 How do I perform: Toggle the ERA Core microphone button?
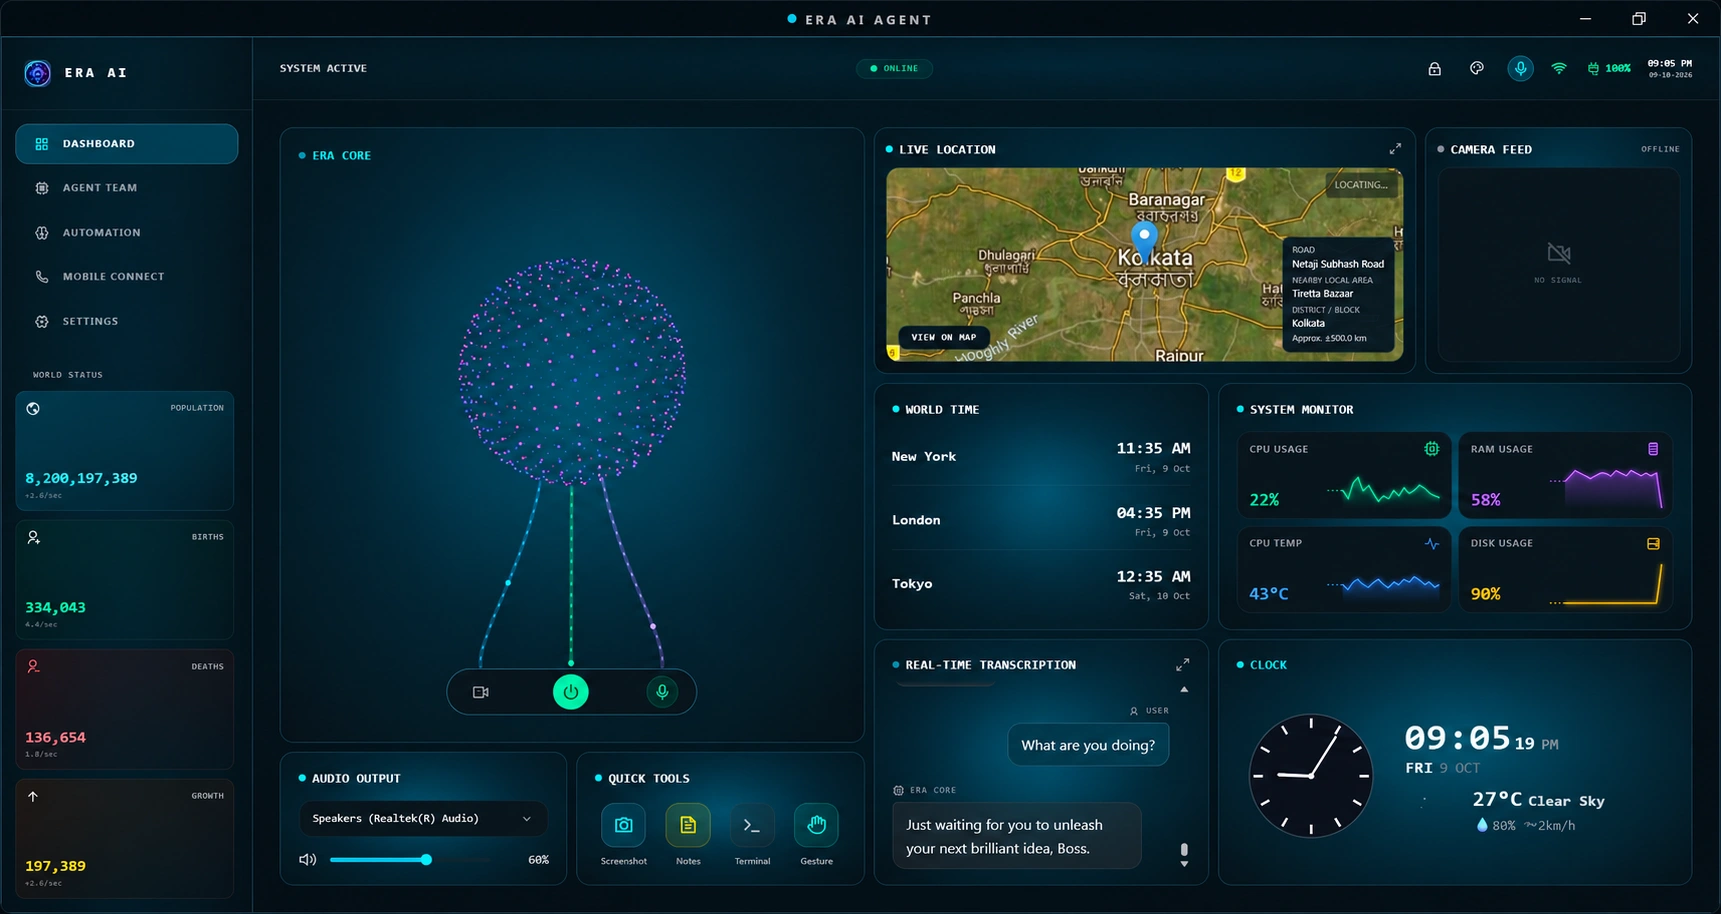pos(662,692)
